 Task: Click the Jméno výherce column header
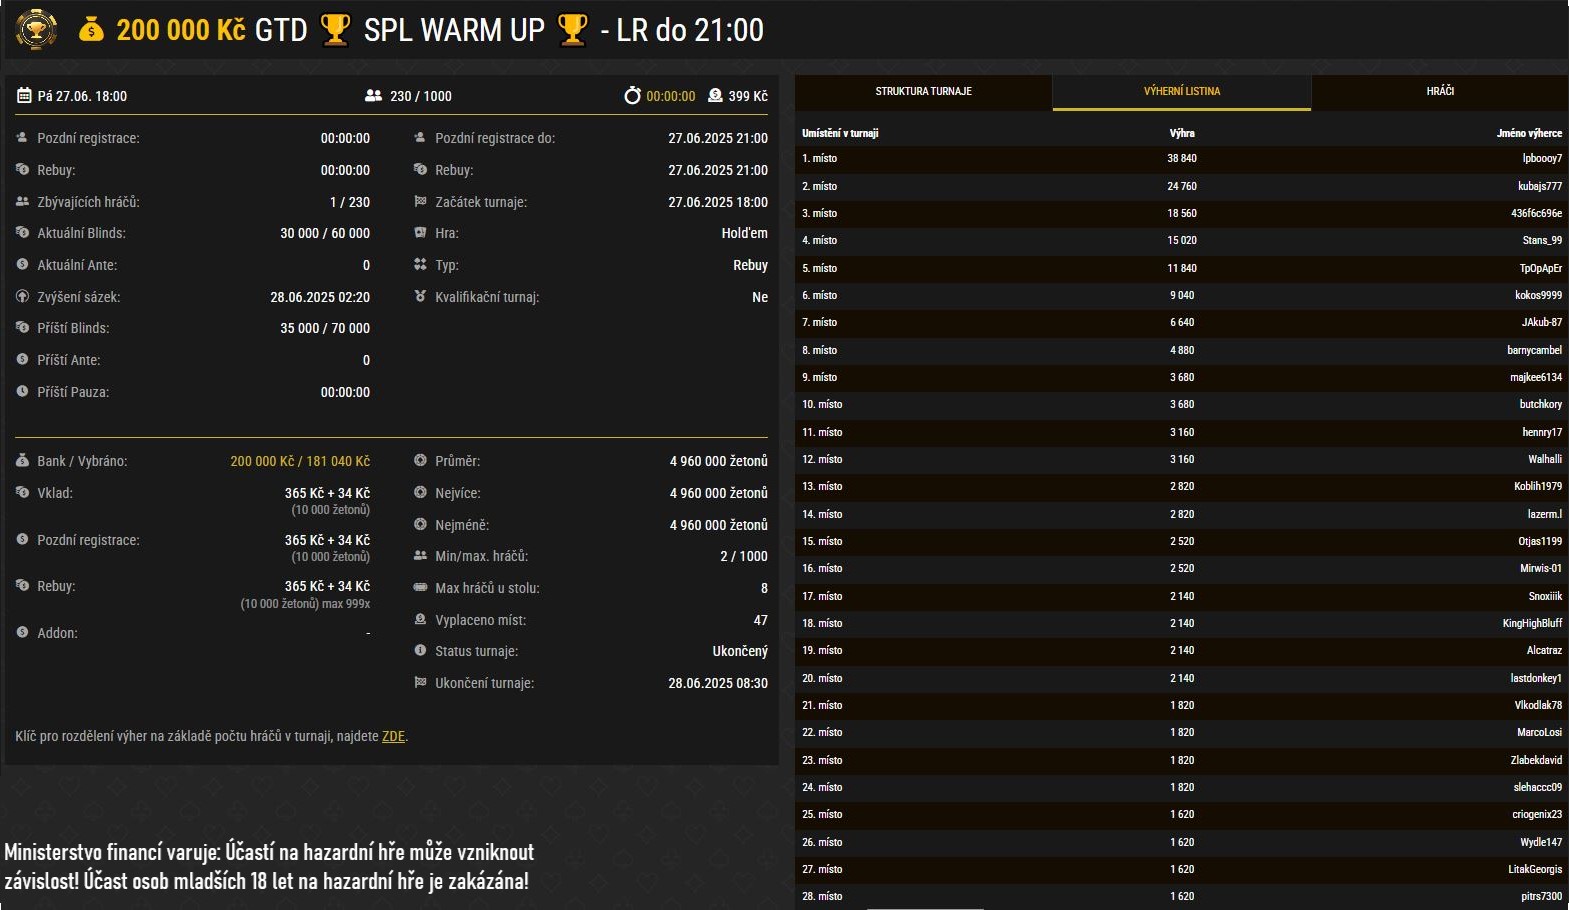(1529, 133)
